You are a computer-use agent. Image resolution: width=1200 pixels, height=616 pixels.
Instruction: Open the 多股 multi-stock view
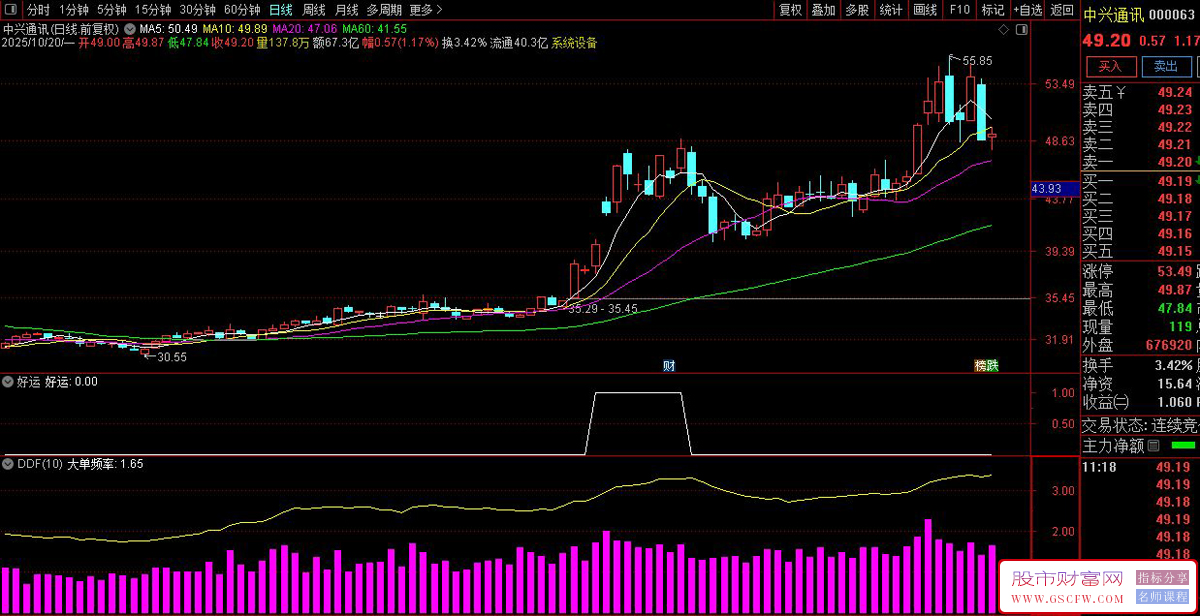coord(857,10)
